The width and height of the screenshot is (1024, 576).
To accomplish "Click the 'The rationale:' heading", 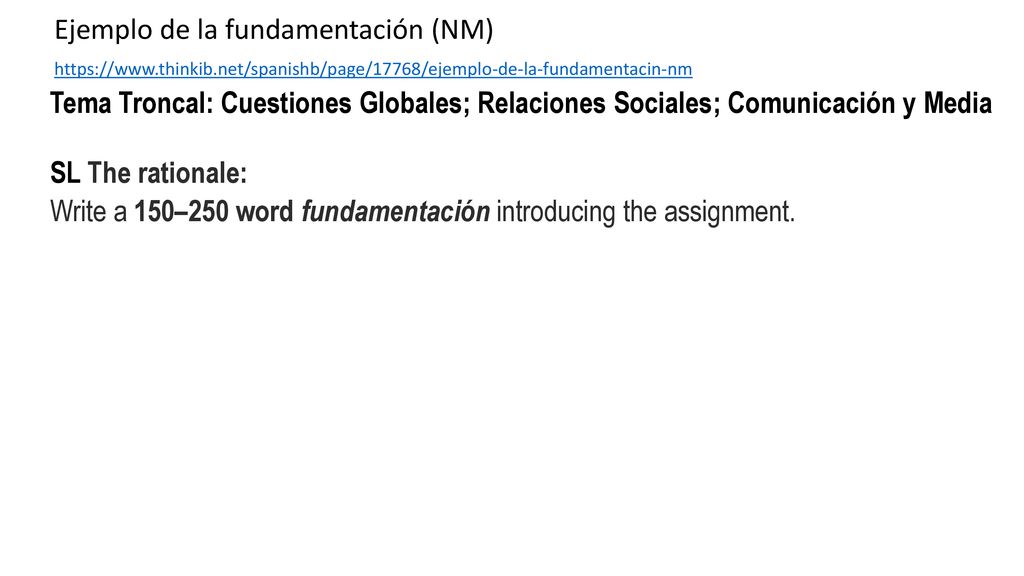I will pos(167,173).
